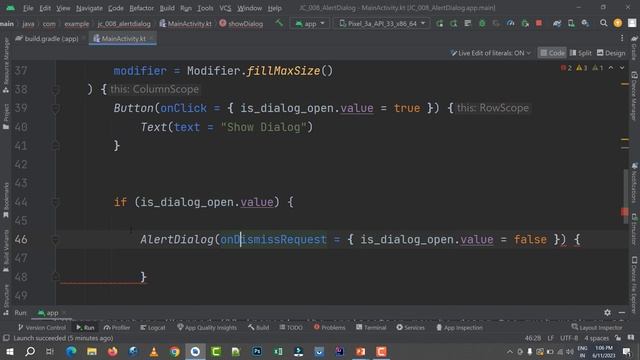Click the Sync Project with Gradle Files icon
The width and height of the screenshot is (640, 360).
coord(557,23)
